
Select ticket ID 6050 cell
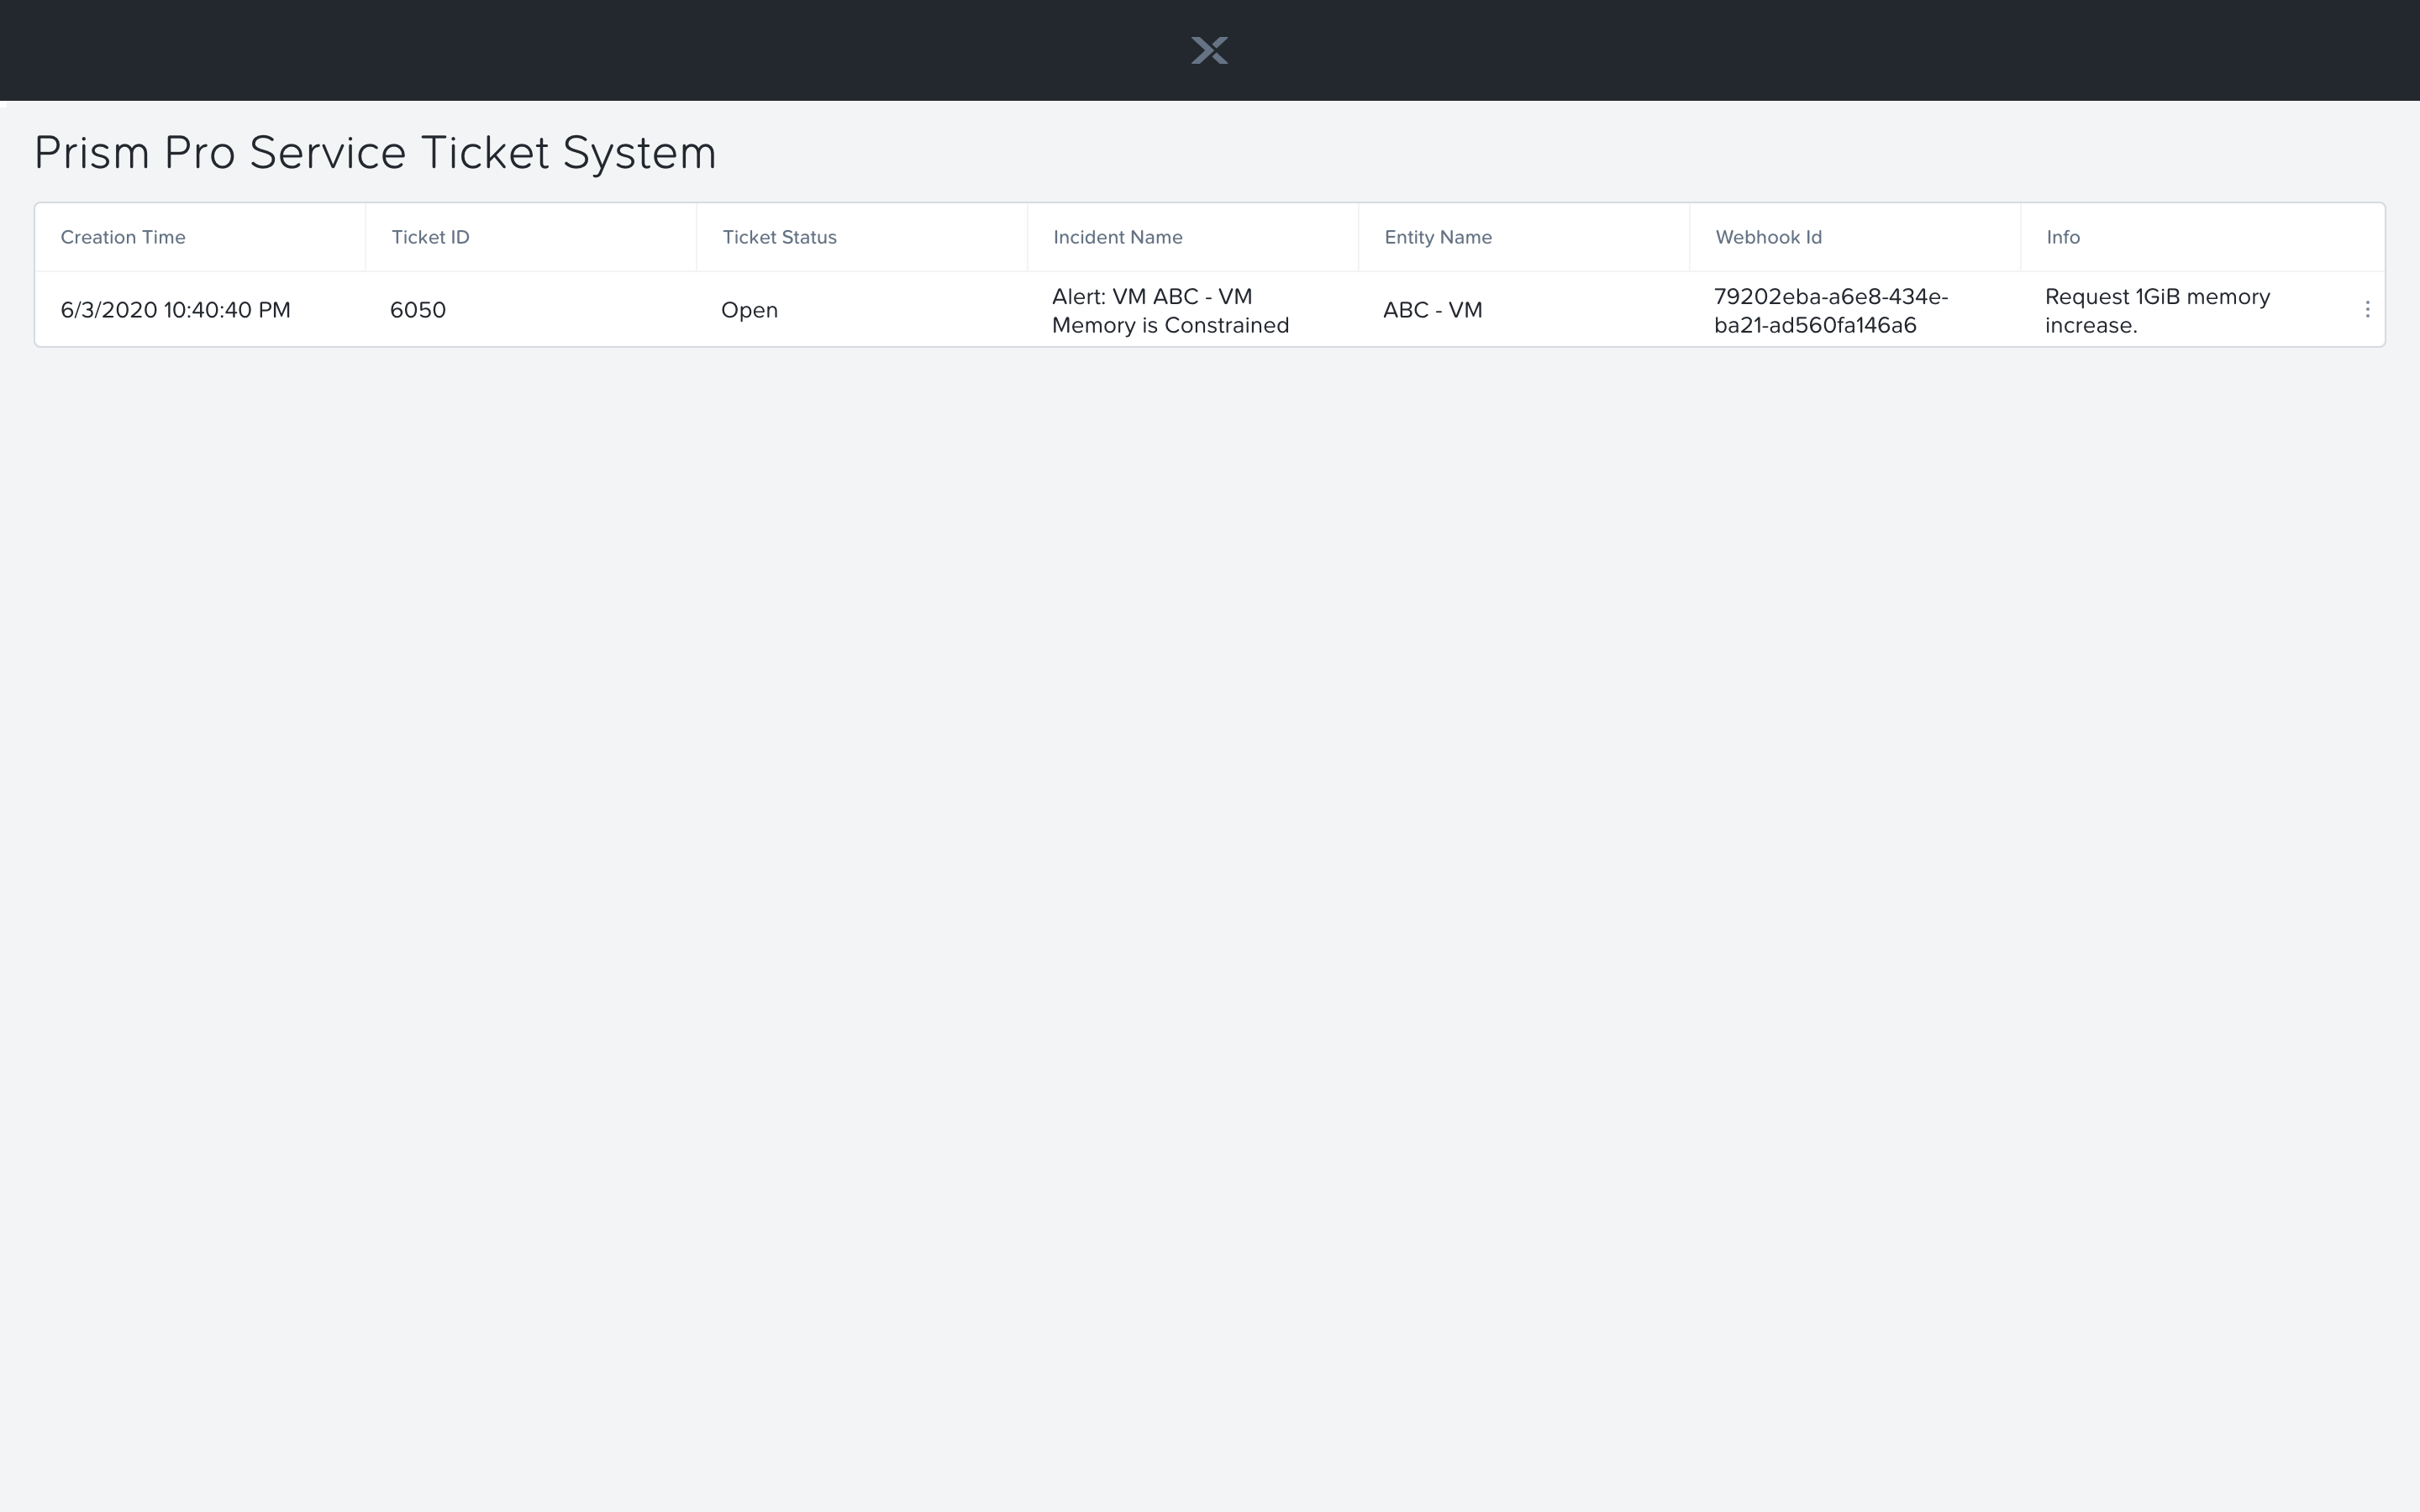418,310
